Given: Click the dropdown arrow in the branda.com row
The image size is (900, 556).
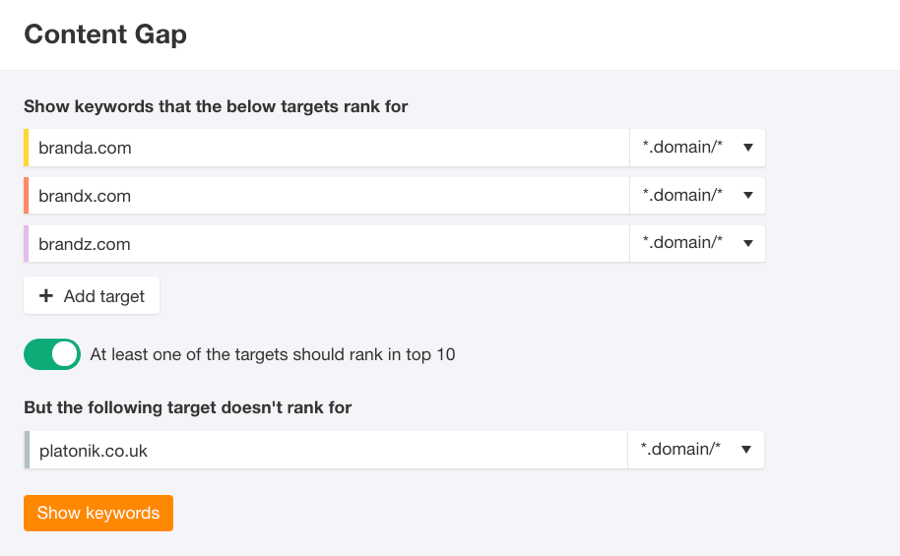Looking at the screenshot, I should (x=748, y=148).
